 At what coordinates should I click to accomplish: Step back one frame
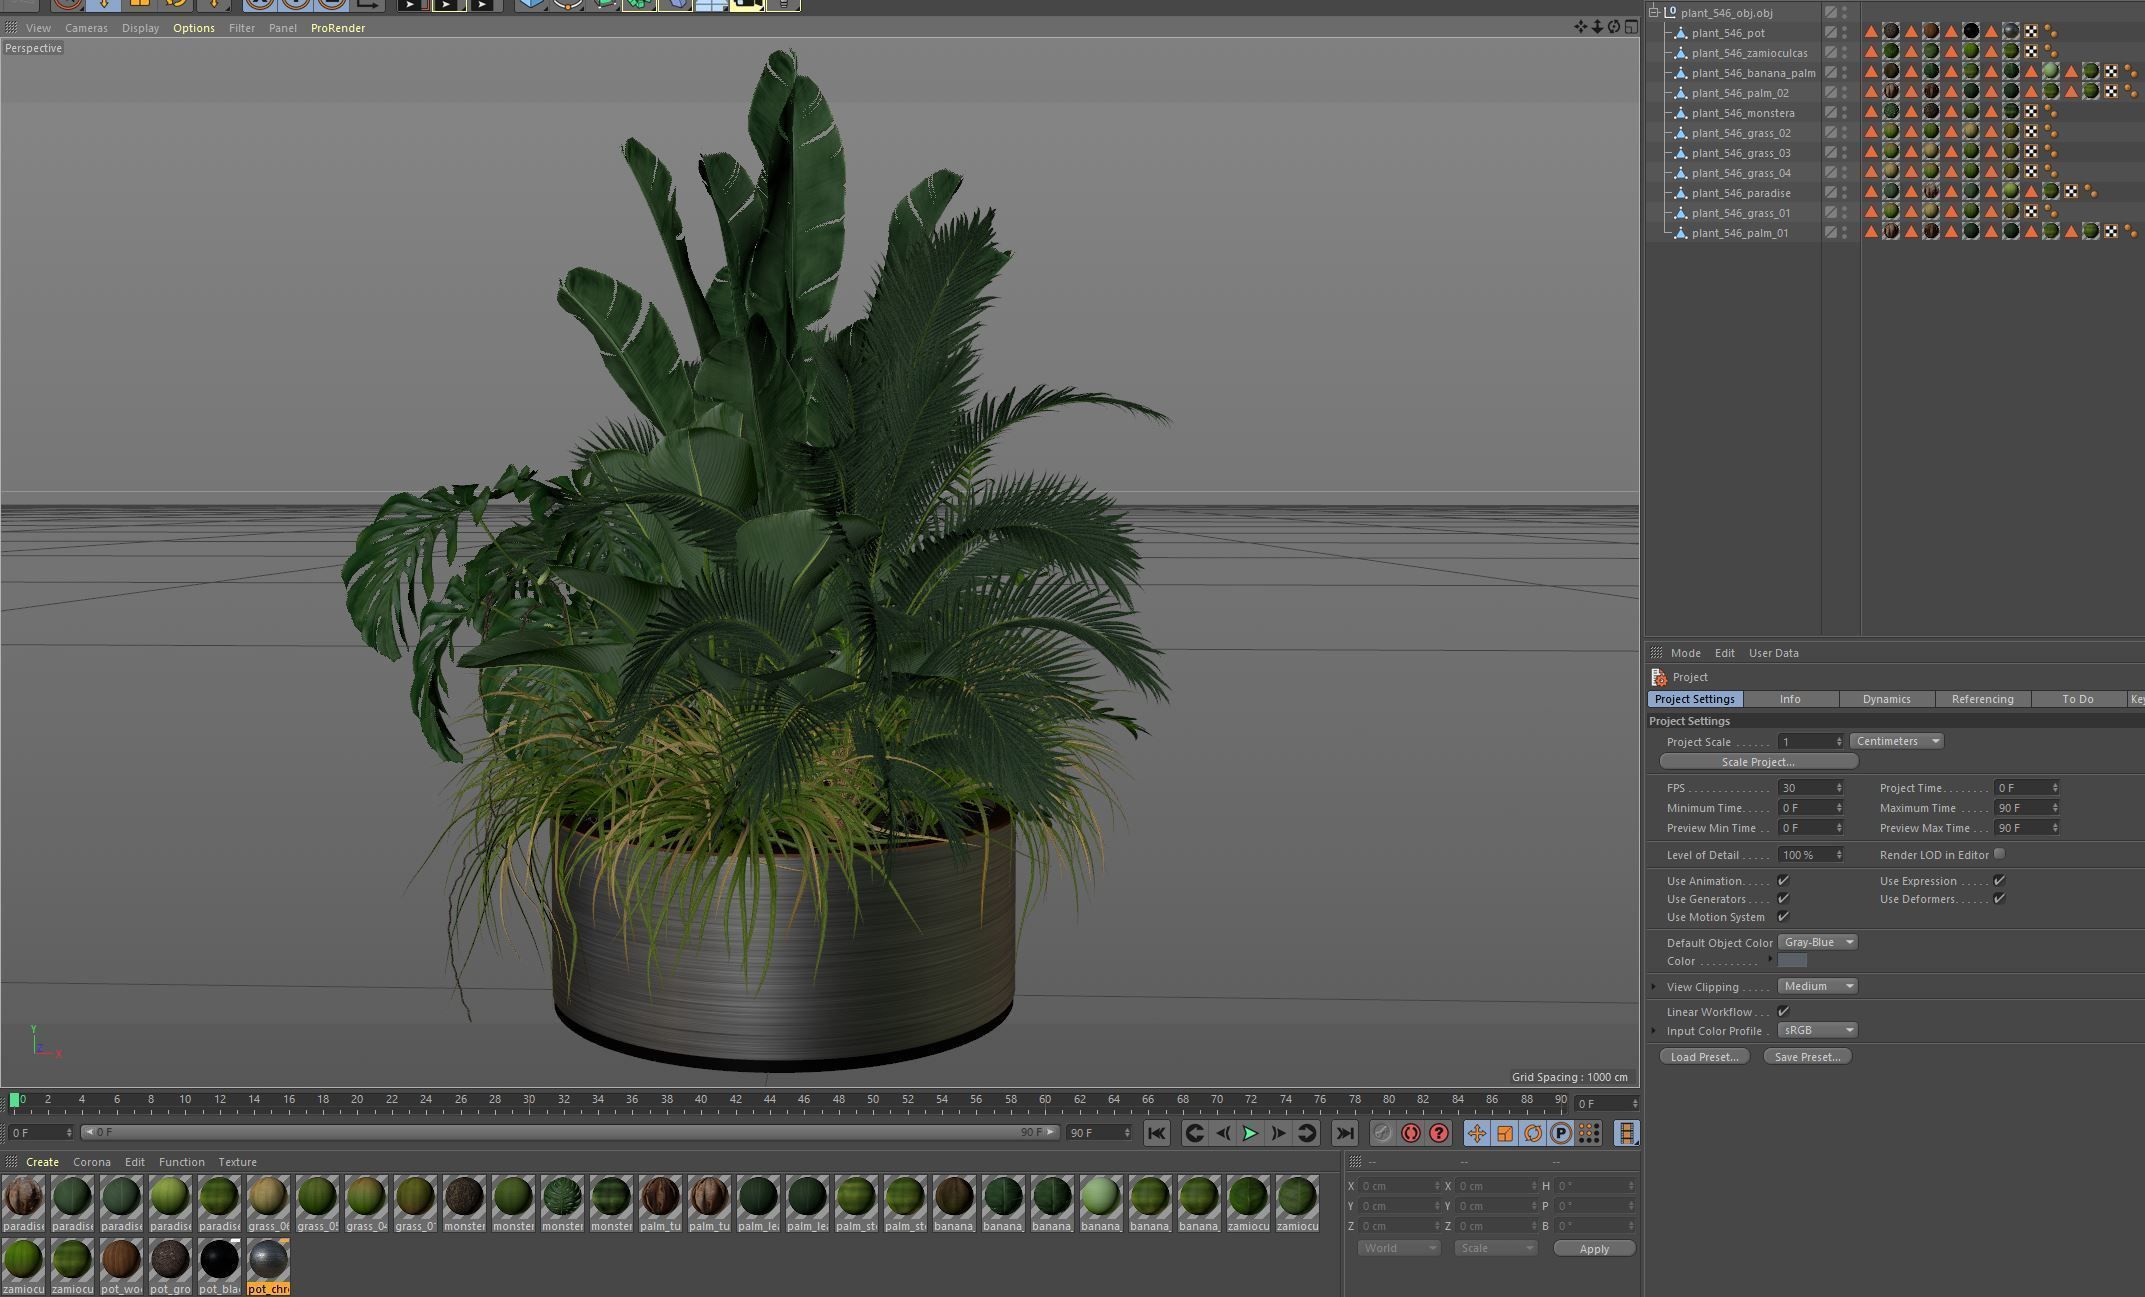tap(1222, 1133)
